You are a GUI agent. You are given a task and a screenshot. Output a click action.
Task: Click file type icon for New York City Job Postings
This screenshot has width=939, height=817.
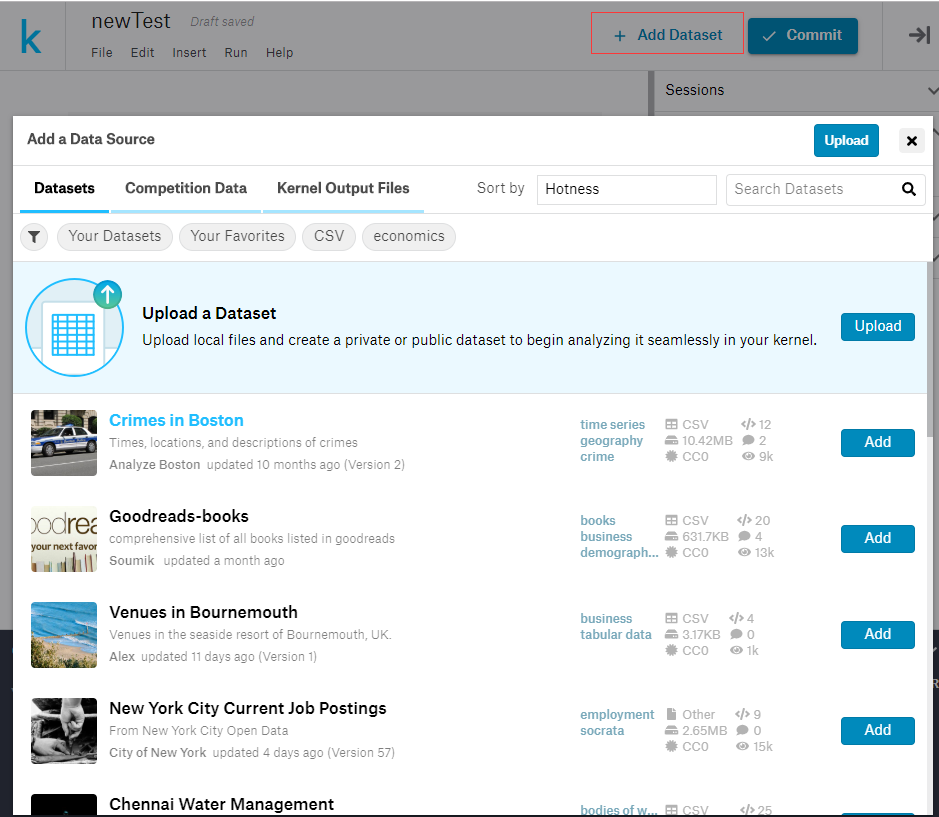click(x=671, y=715)
